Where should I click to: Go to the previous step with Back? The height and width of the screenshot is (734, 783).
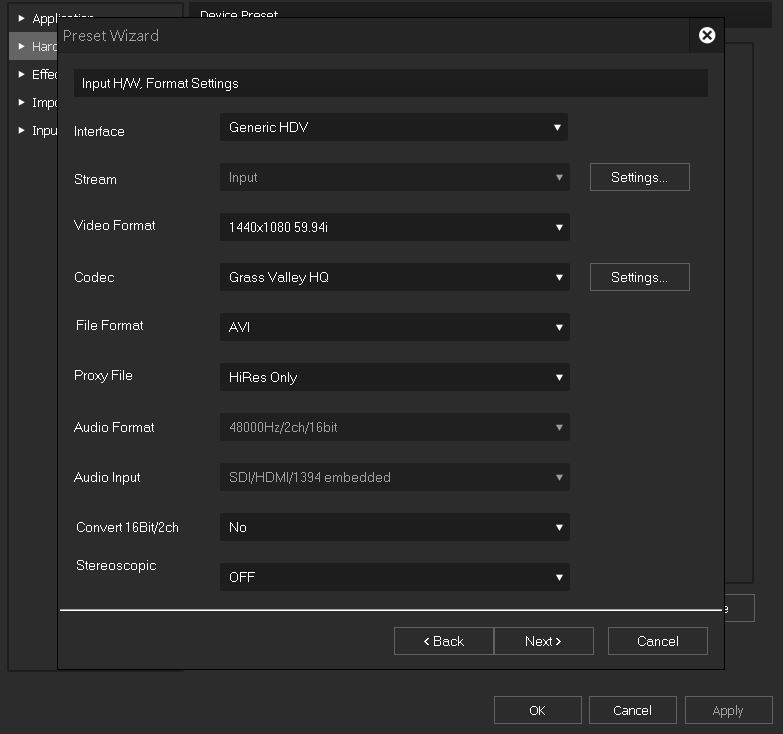[443, 641]
